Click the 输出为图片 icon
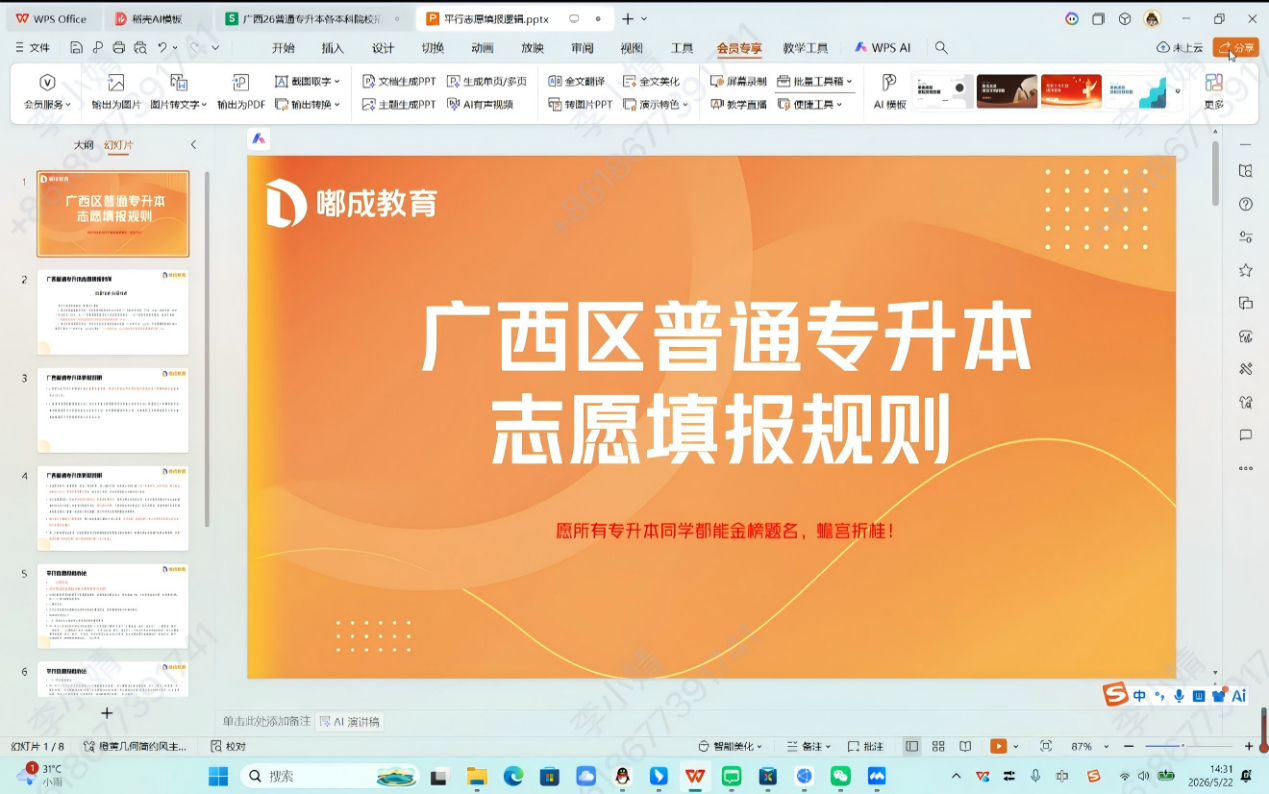 [x=116, y=83]
